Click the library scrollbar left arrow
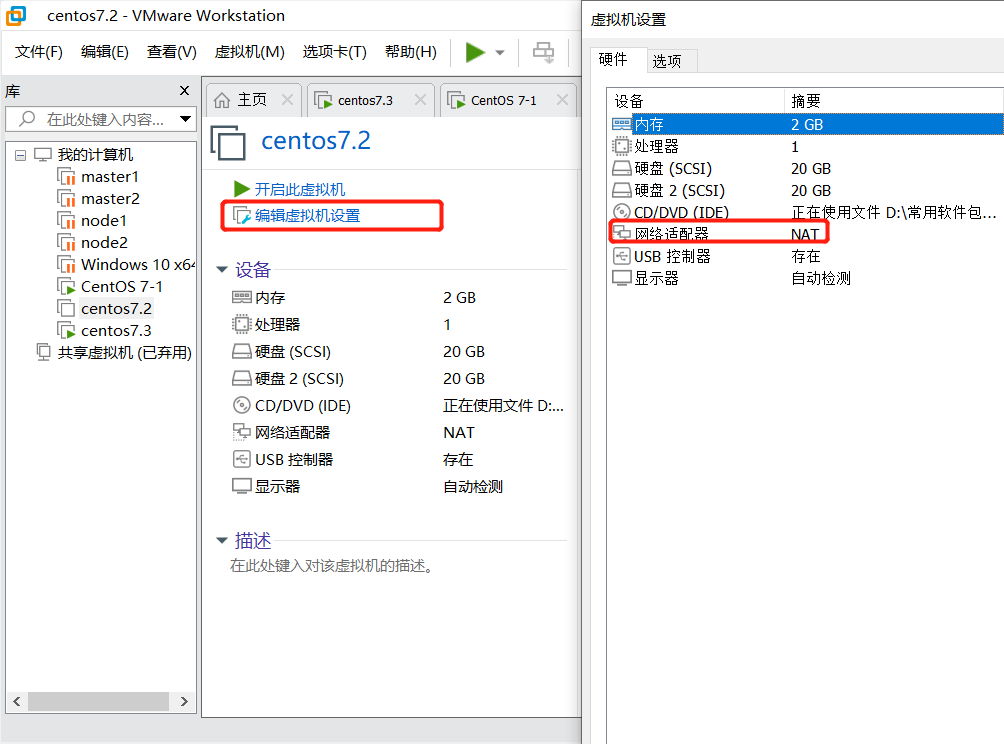 pyautogui.click(x=17, y=702)
